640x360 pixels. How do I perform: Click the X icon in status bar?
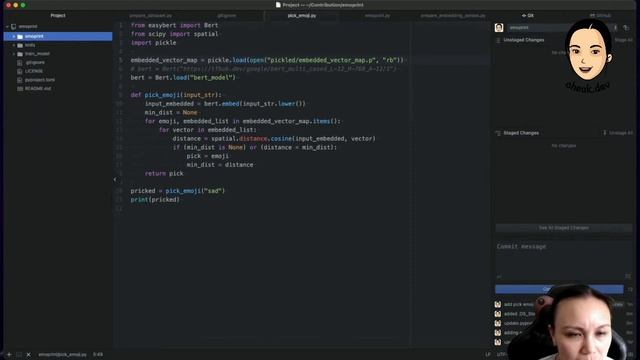pos(29,355)
